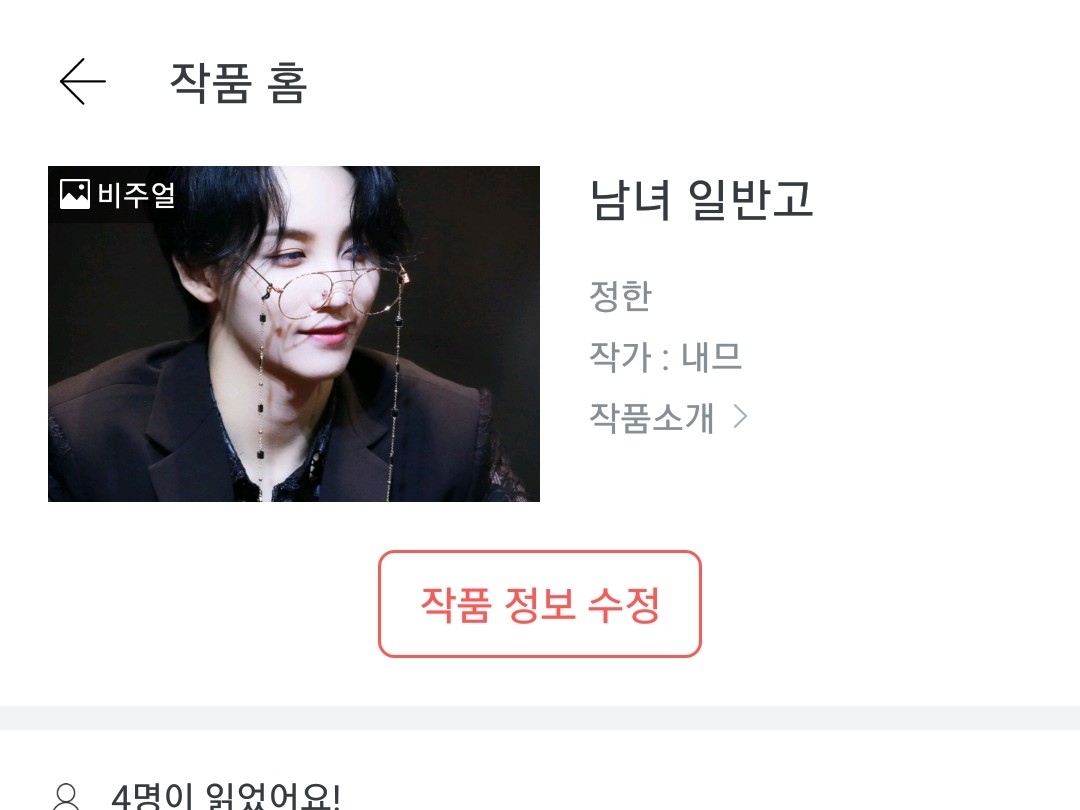This screenshot has height=810, width=1080.
Task: Click the gray section divider bar
Action: coord(540,718)
